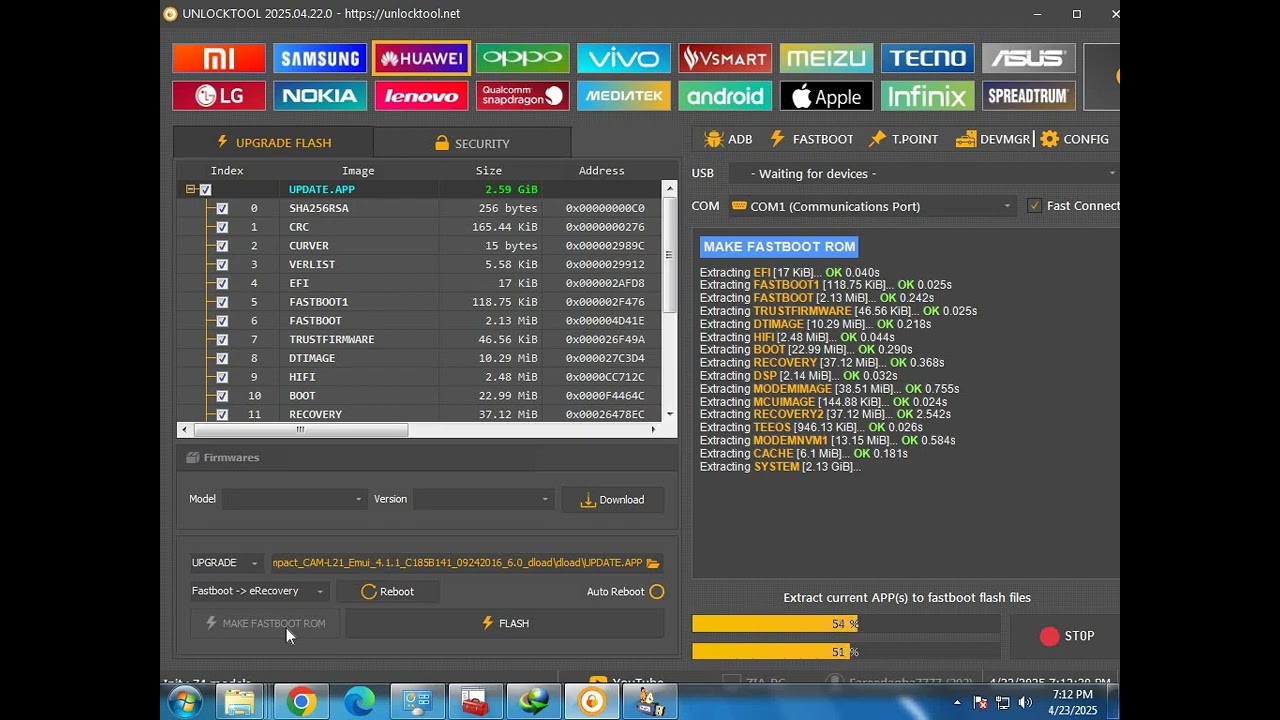Open the DEVMGR tab

click(993, 139)
